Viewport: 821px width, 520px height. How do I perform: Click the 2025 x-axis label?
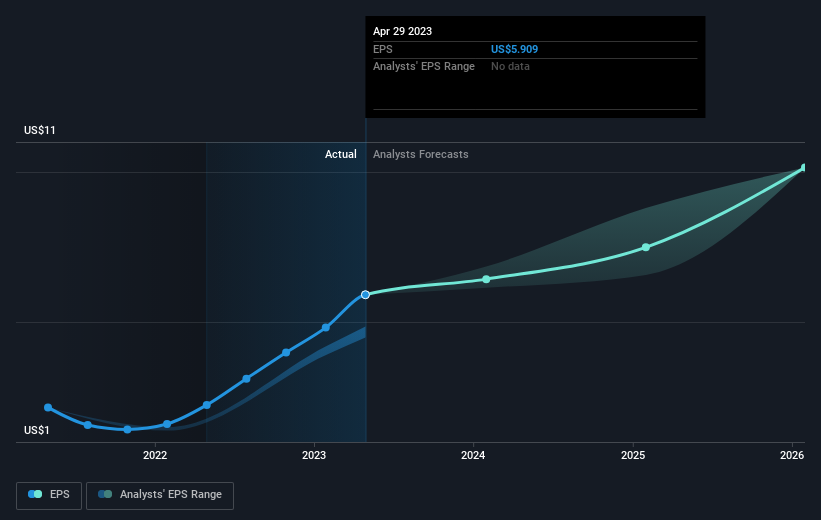(x=633, y=455)
